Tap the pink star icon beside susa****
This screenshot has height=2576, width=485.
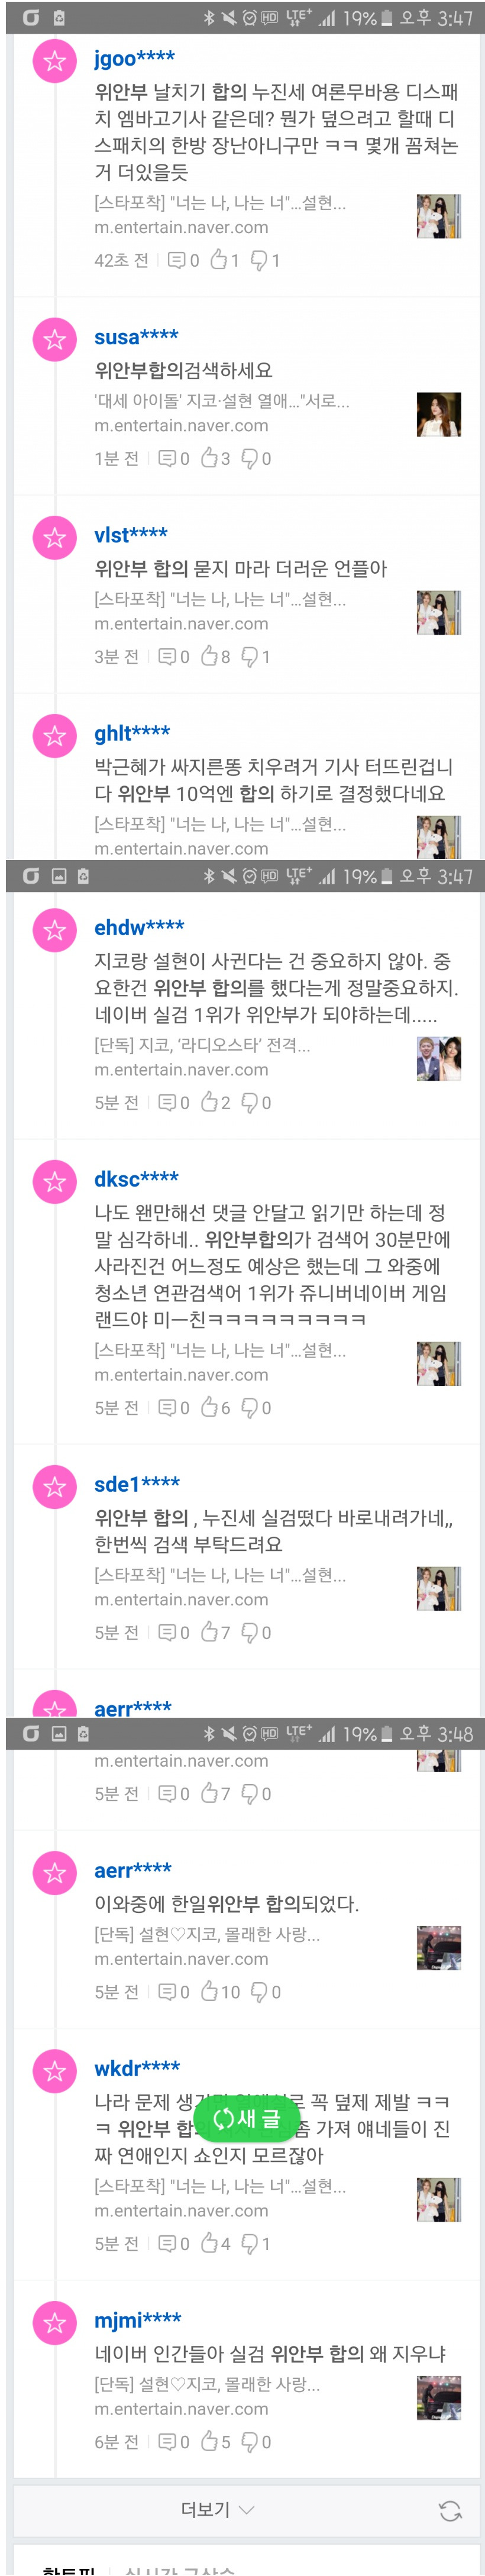click(x=54, y=339)
